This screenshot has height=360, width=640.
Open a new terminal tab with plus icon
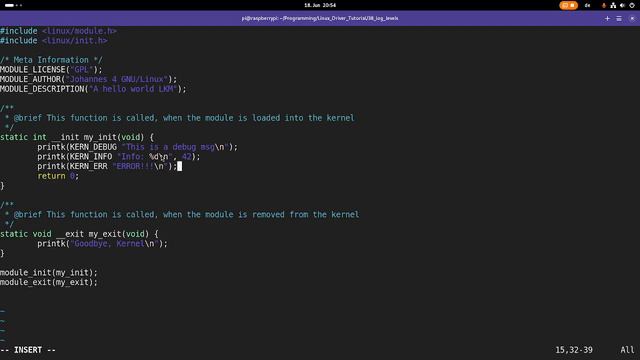(x=607, y=18)
